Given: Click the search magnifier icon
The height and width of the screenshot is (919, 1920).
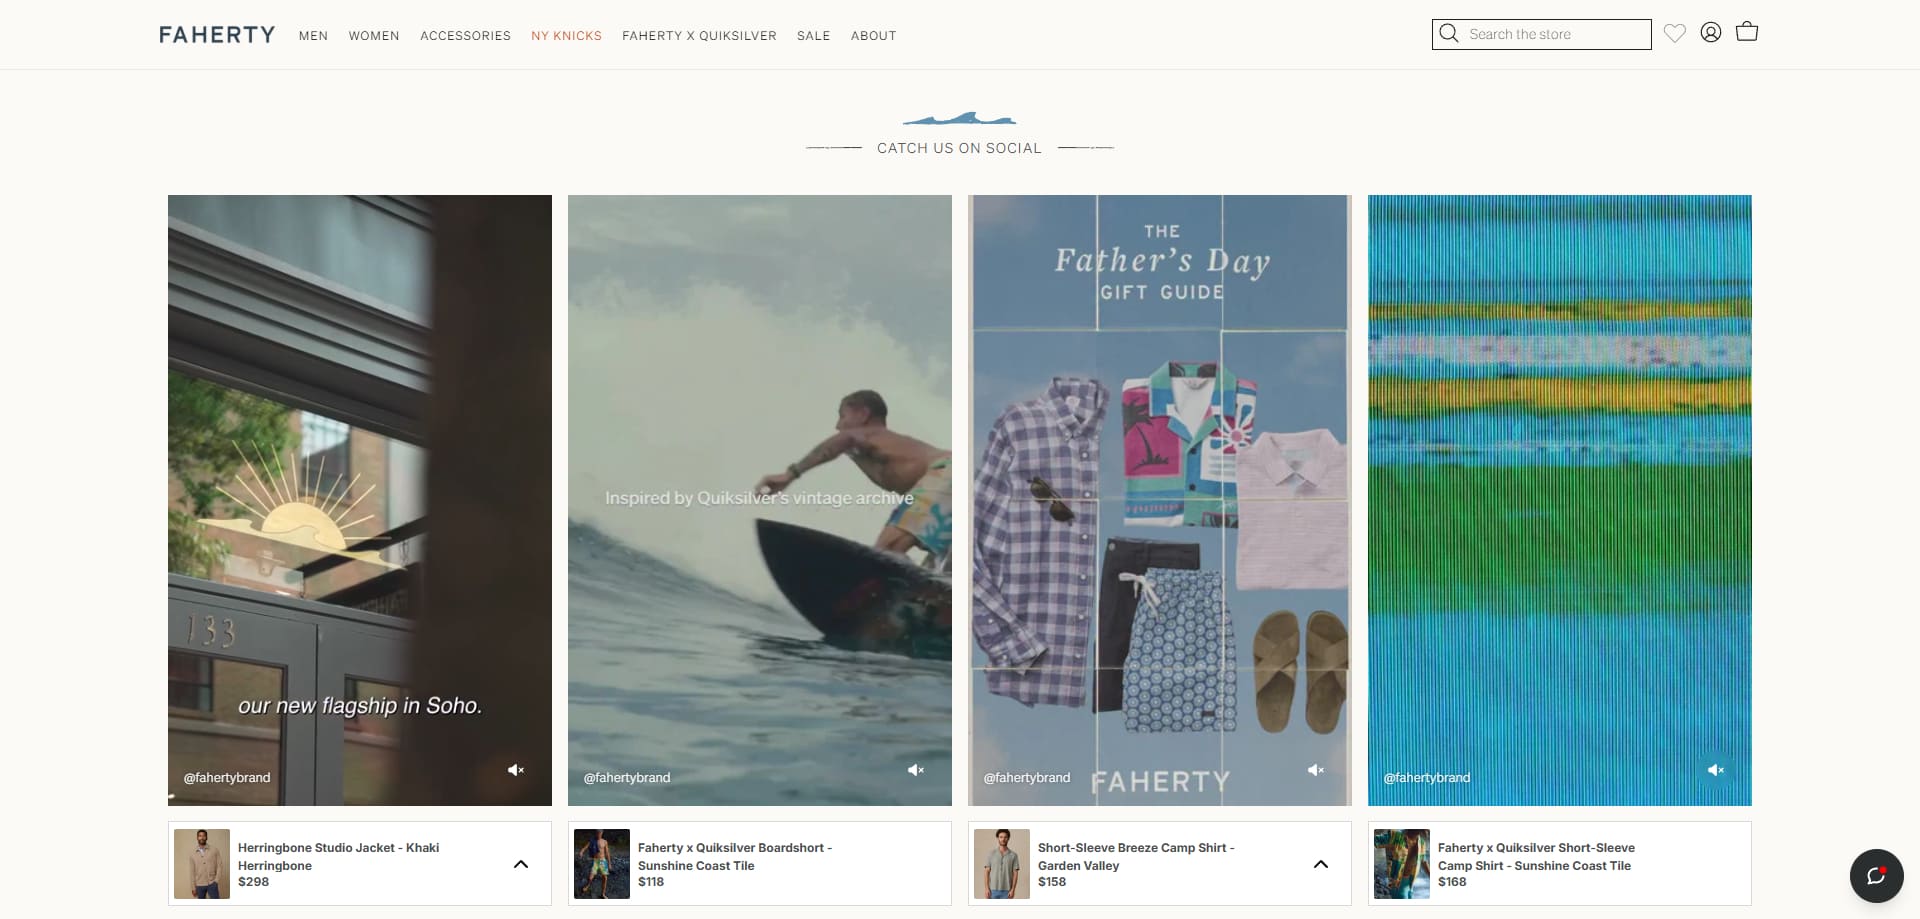Looking at the screenshot, I should coord(1448,34).
